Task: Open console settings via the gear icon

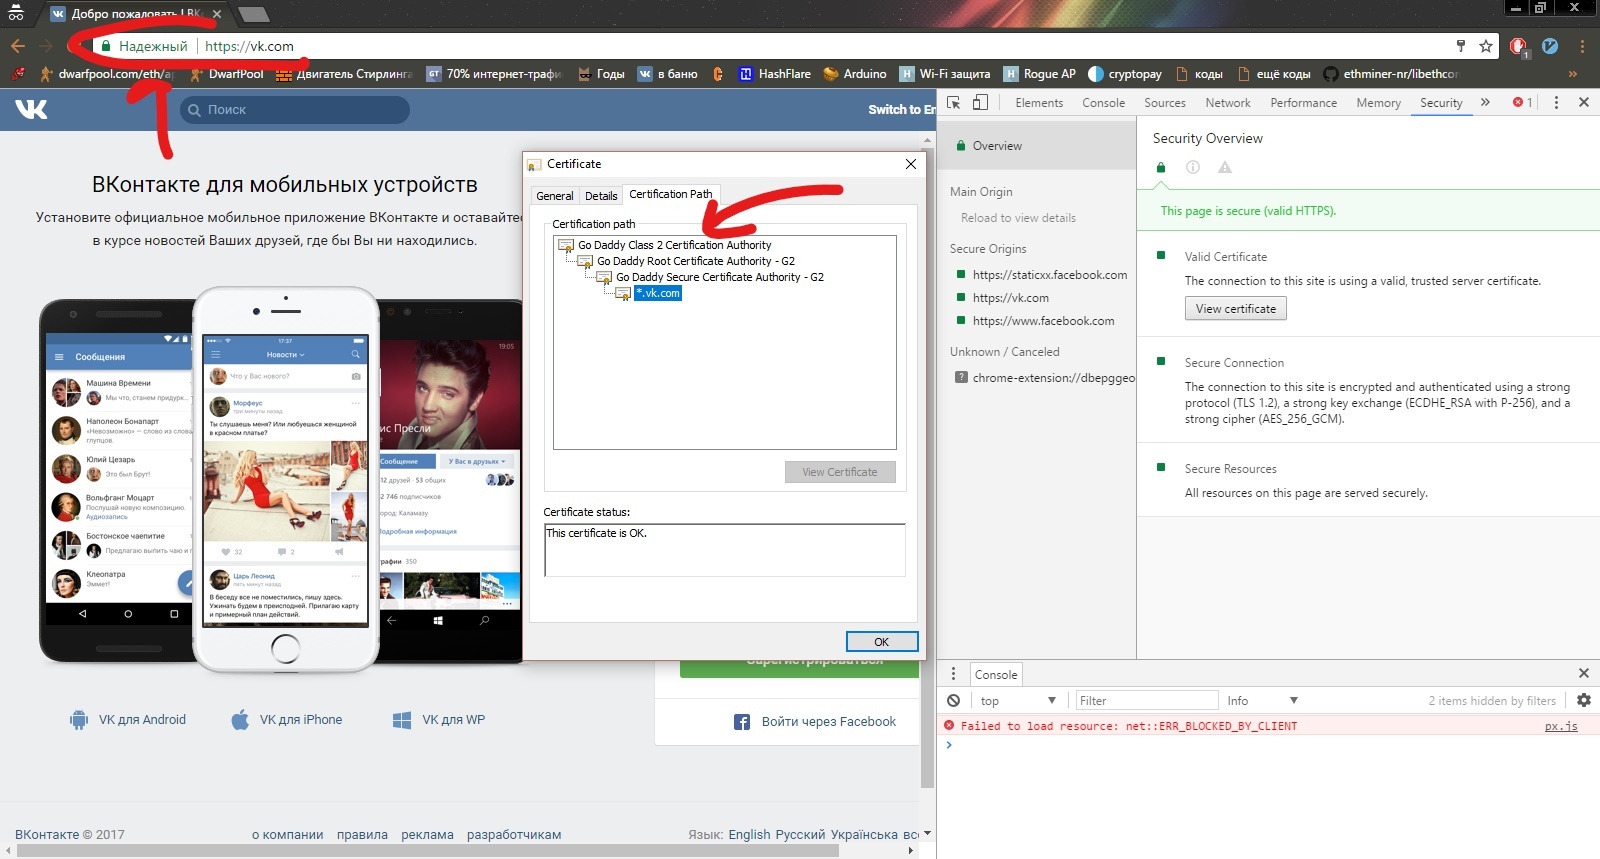Action: pyautogui.click(x=1584, y=700)
